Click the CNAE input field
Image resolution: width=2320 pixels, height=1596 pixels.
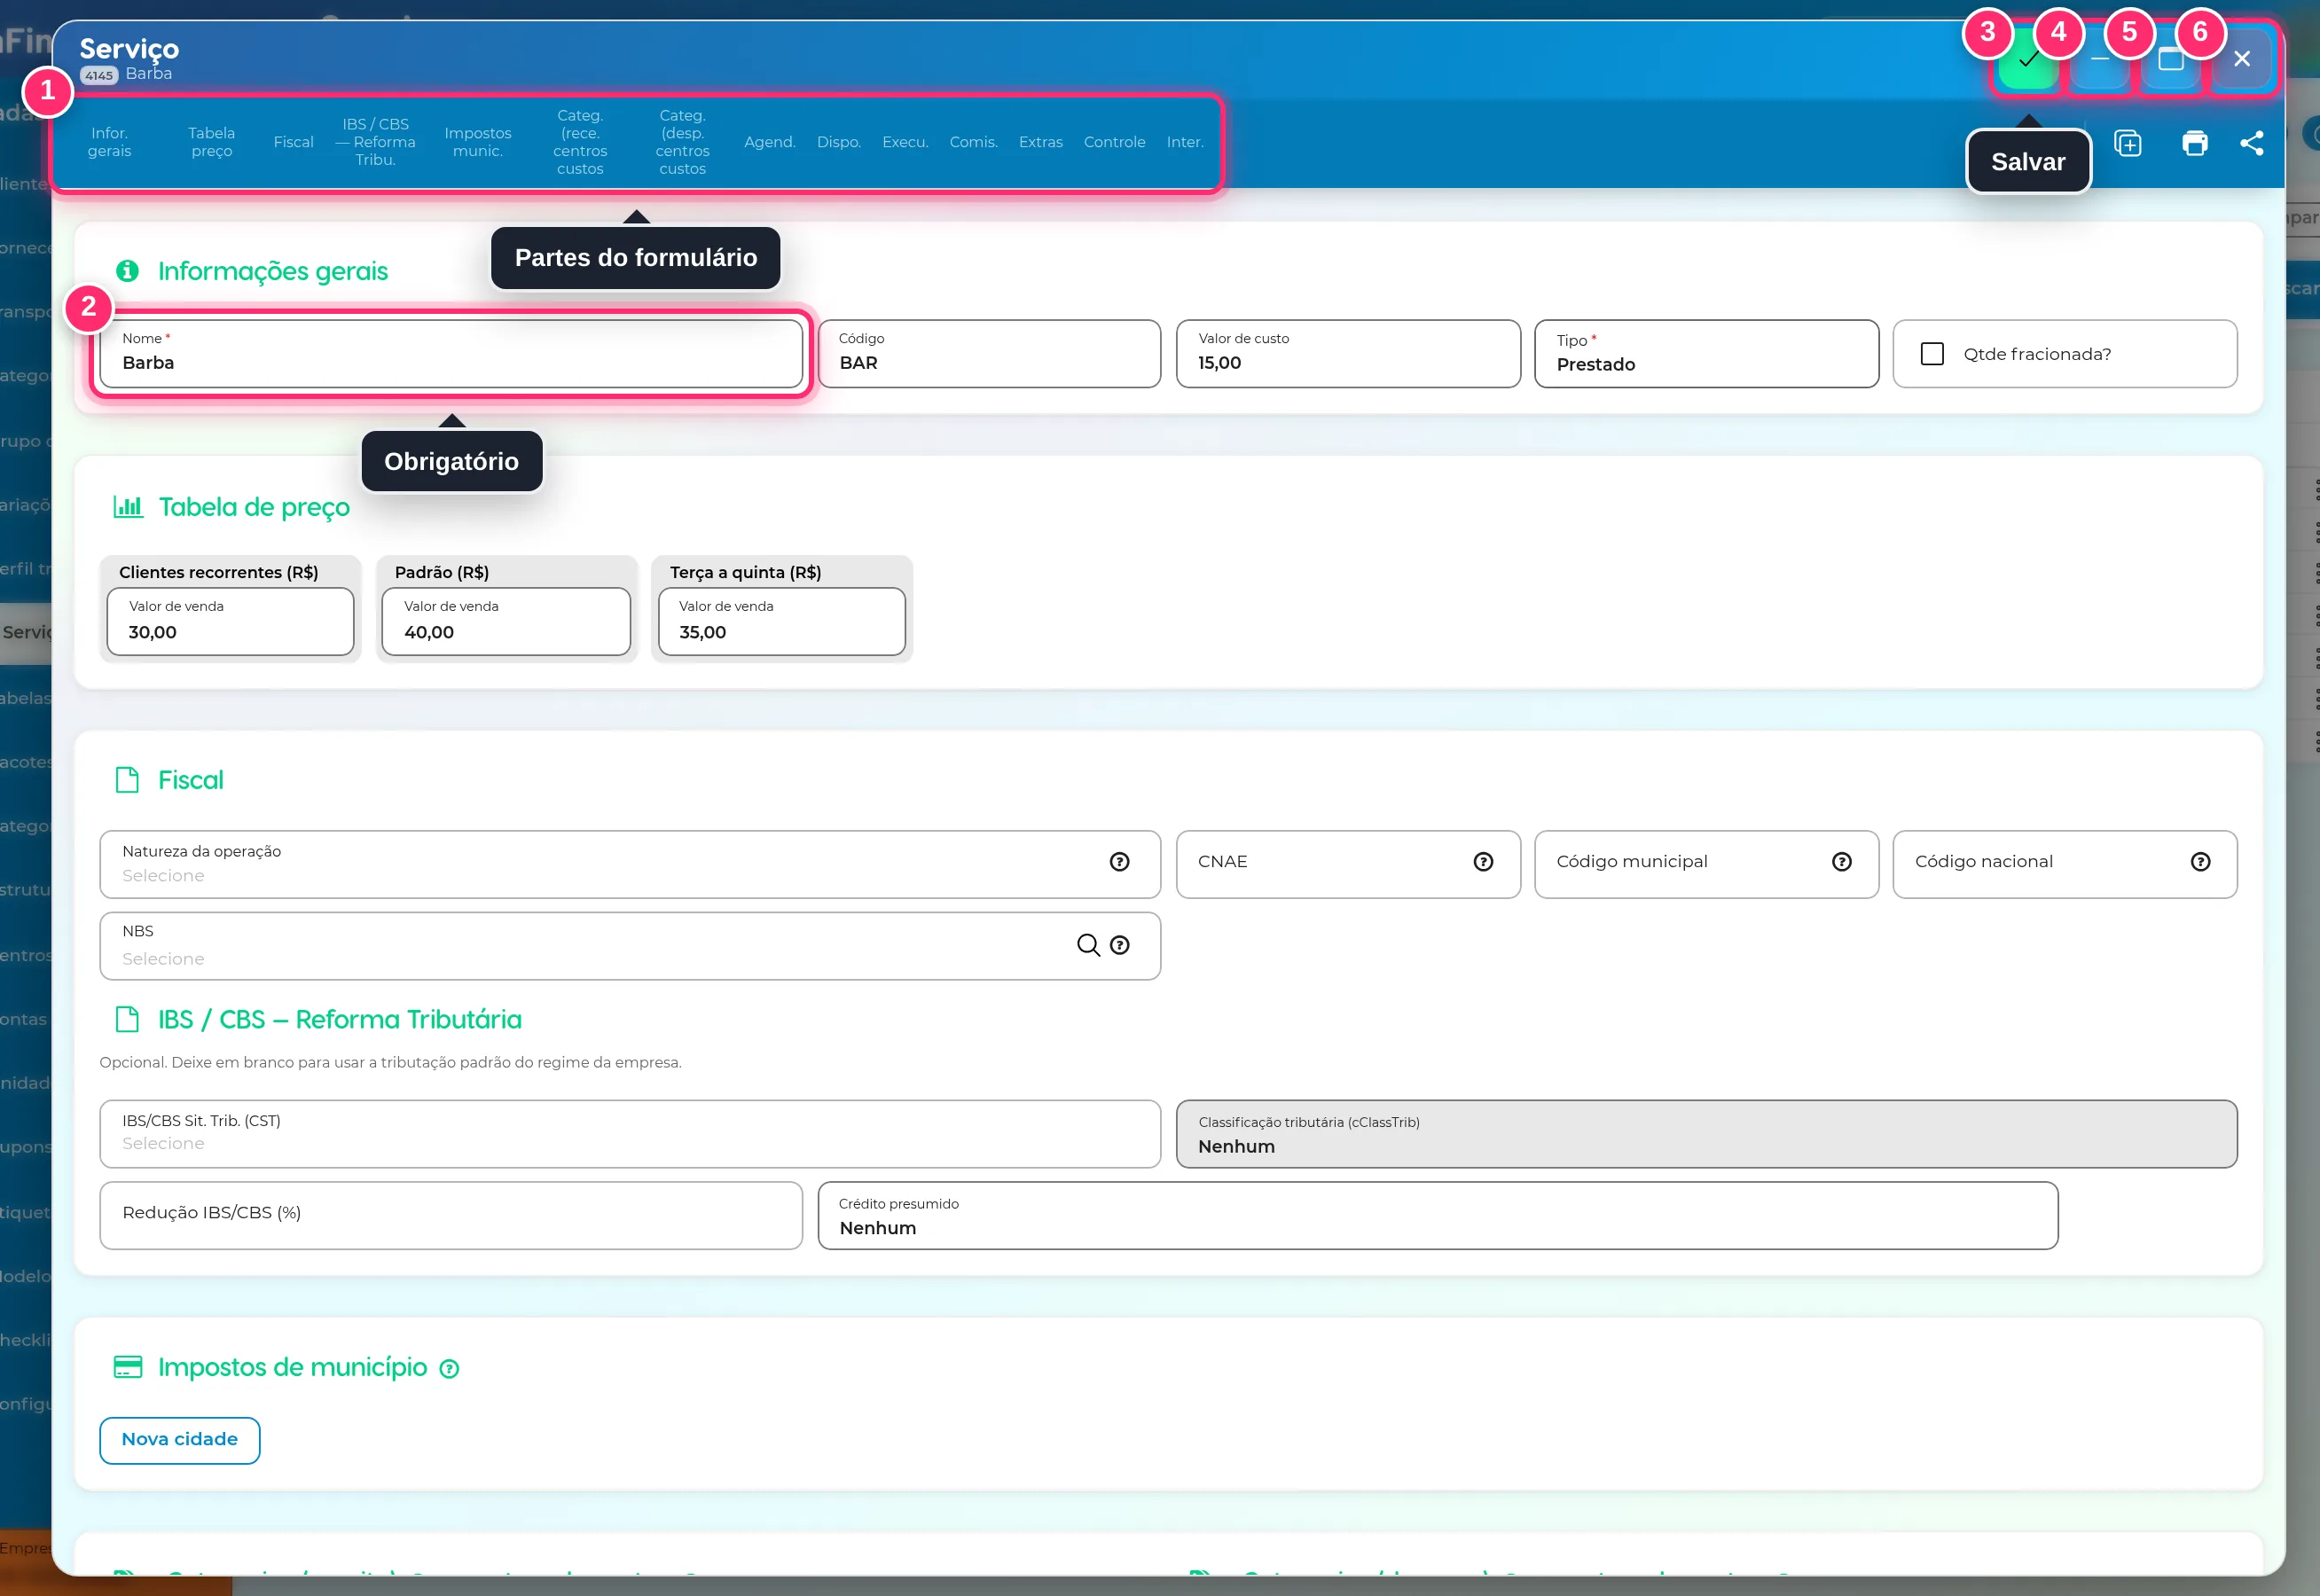tap(1348, 864)
